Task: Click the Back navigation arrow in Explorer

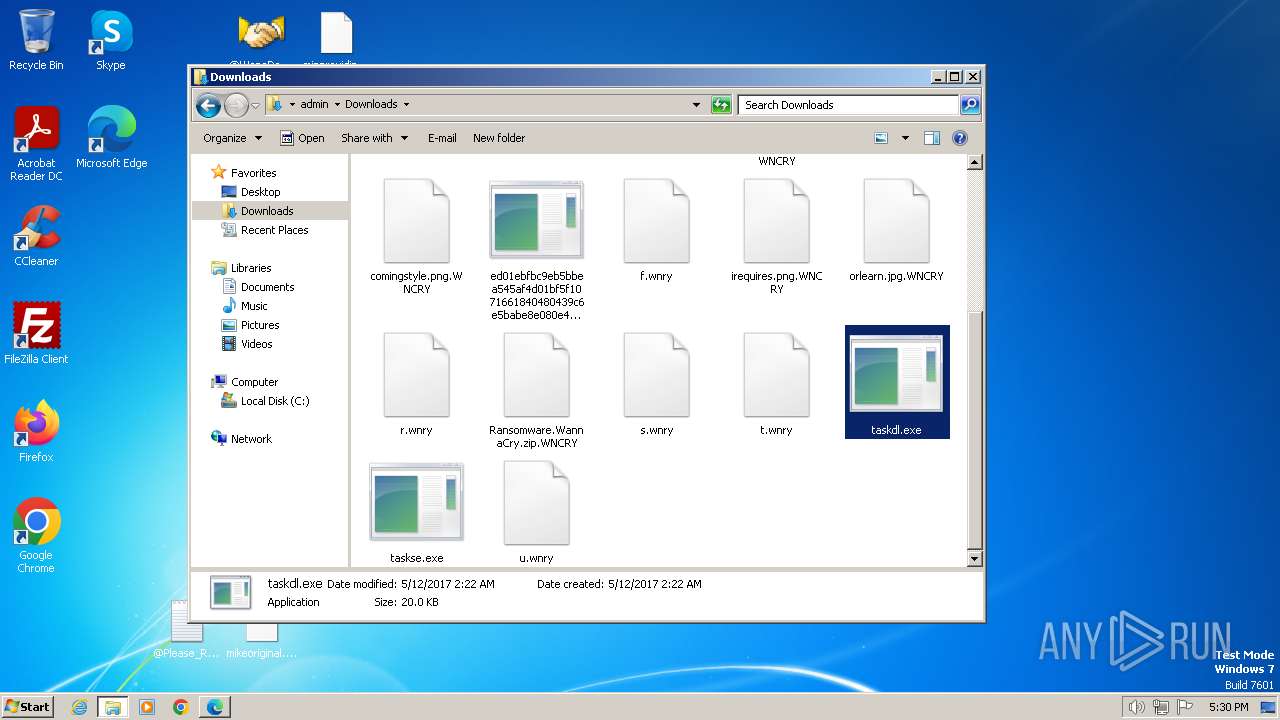Action: coord(208,105)
